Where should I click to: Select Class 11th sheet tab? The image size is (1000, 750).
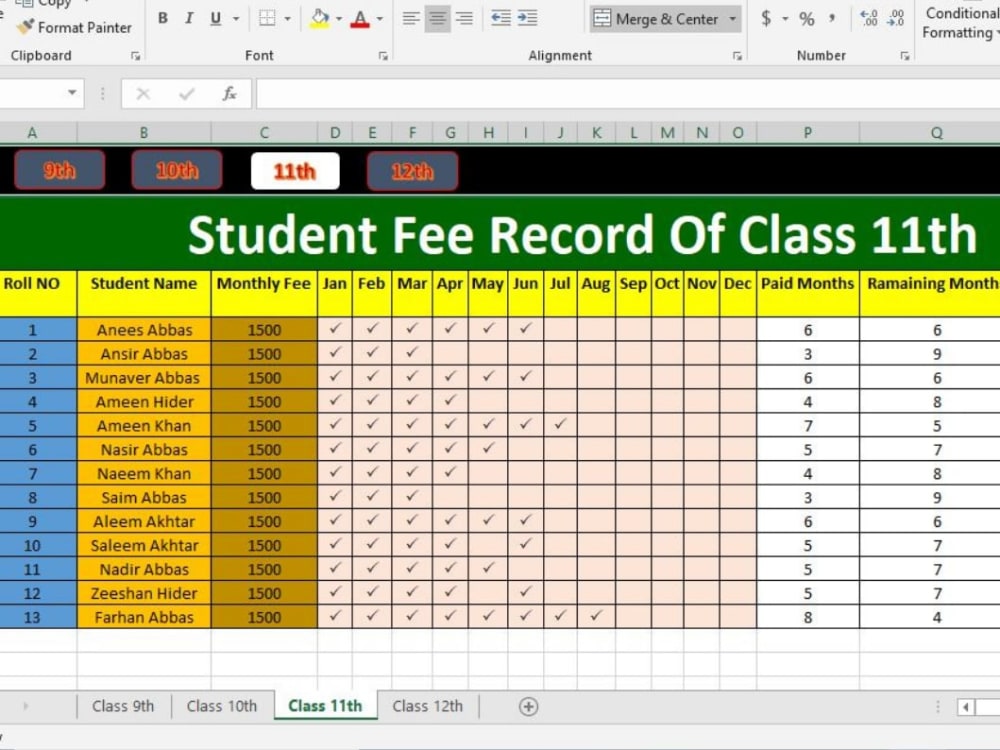[x=325, y=706]
